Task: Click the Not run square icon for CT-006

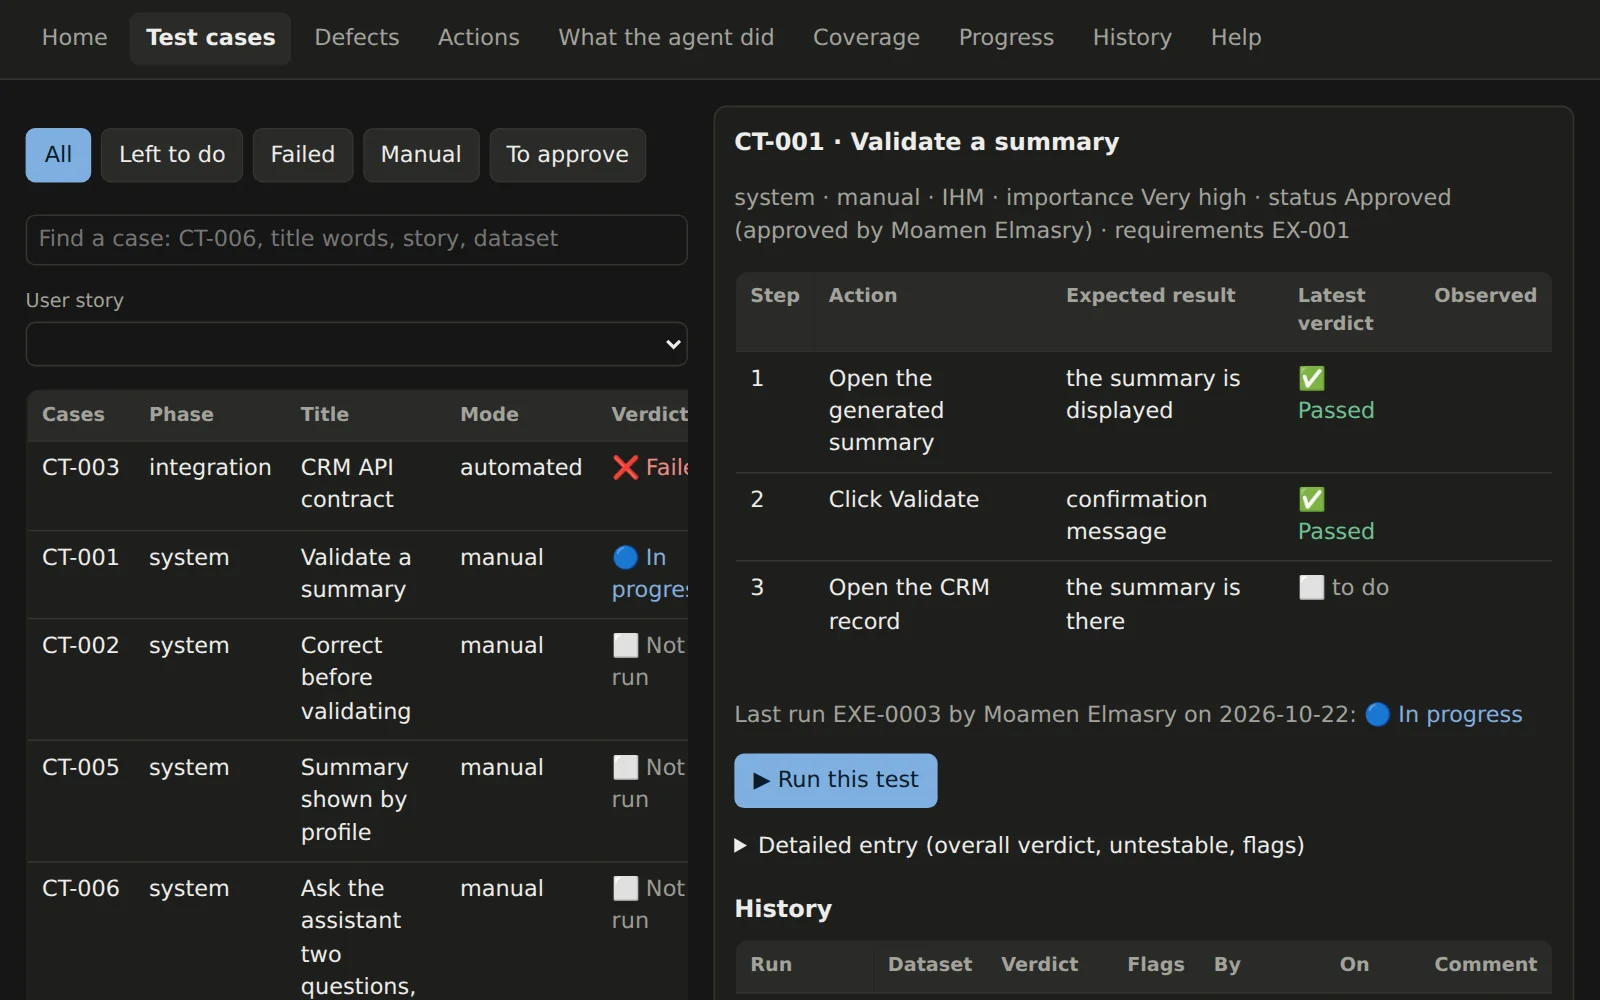Action: click(x=626, y=888)
